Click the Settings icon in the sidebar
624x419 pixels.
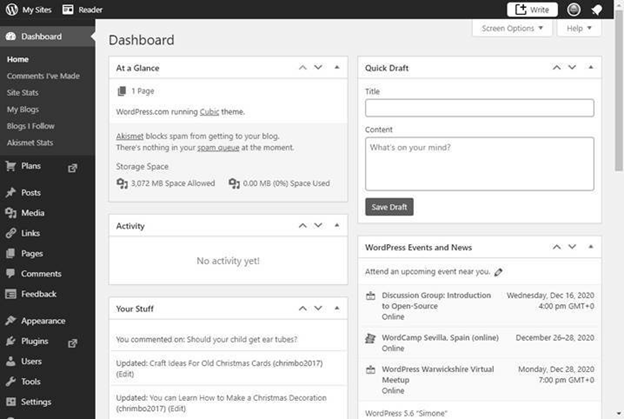point(11,402)
